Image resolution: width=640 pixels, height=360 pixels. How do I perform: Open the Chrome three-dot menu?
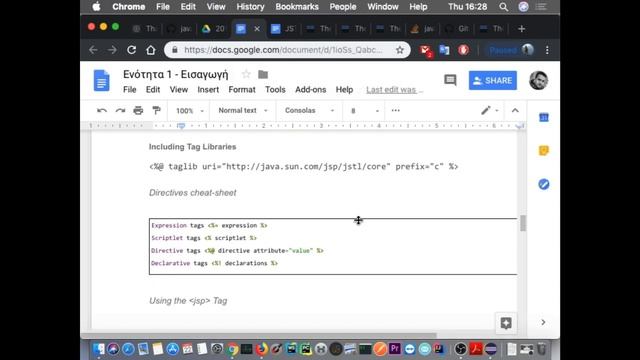[547, 50]
